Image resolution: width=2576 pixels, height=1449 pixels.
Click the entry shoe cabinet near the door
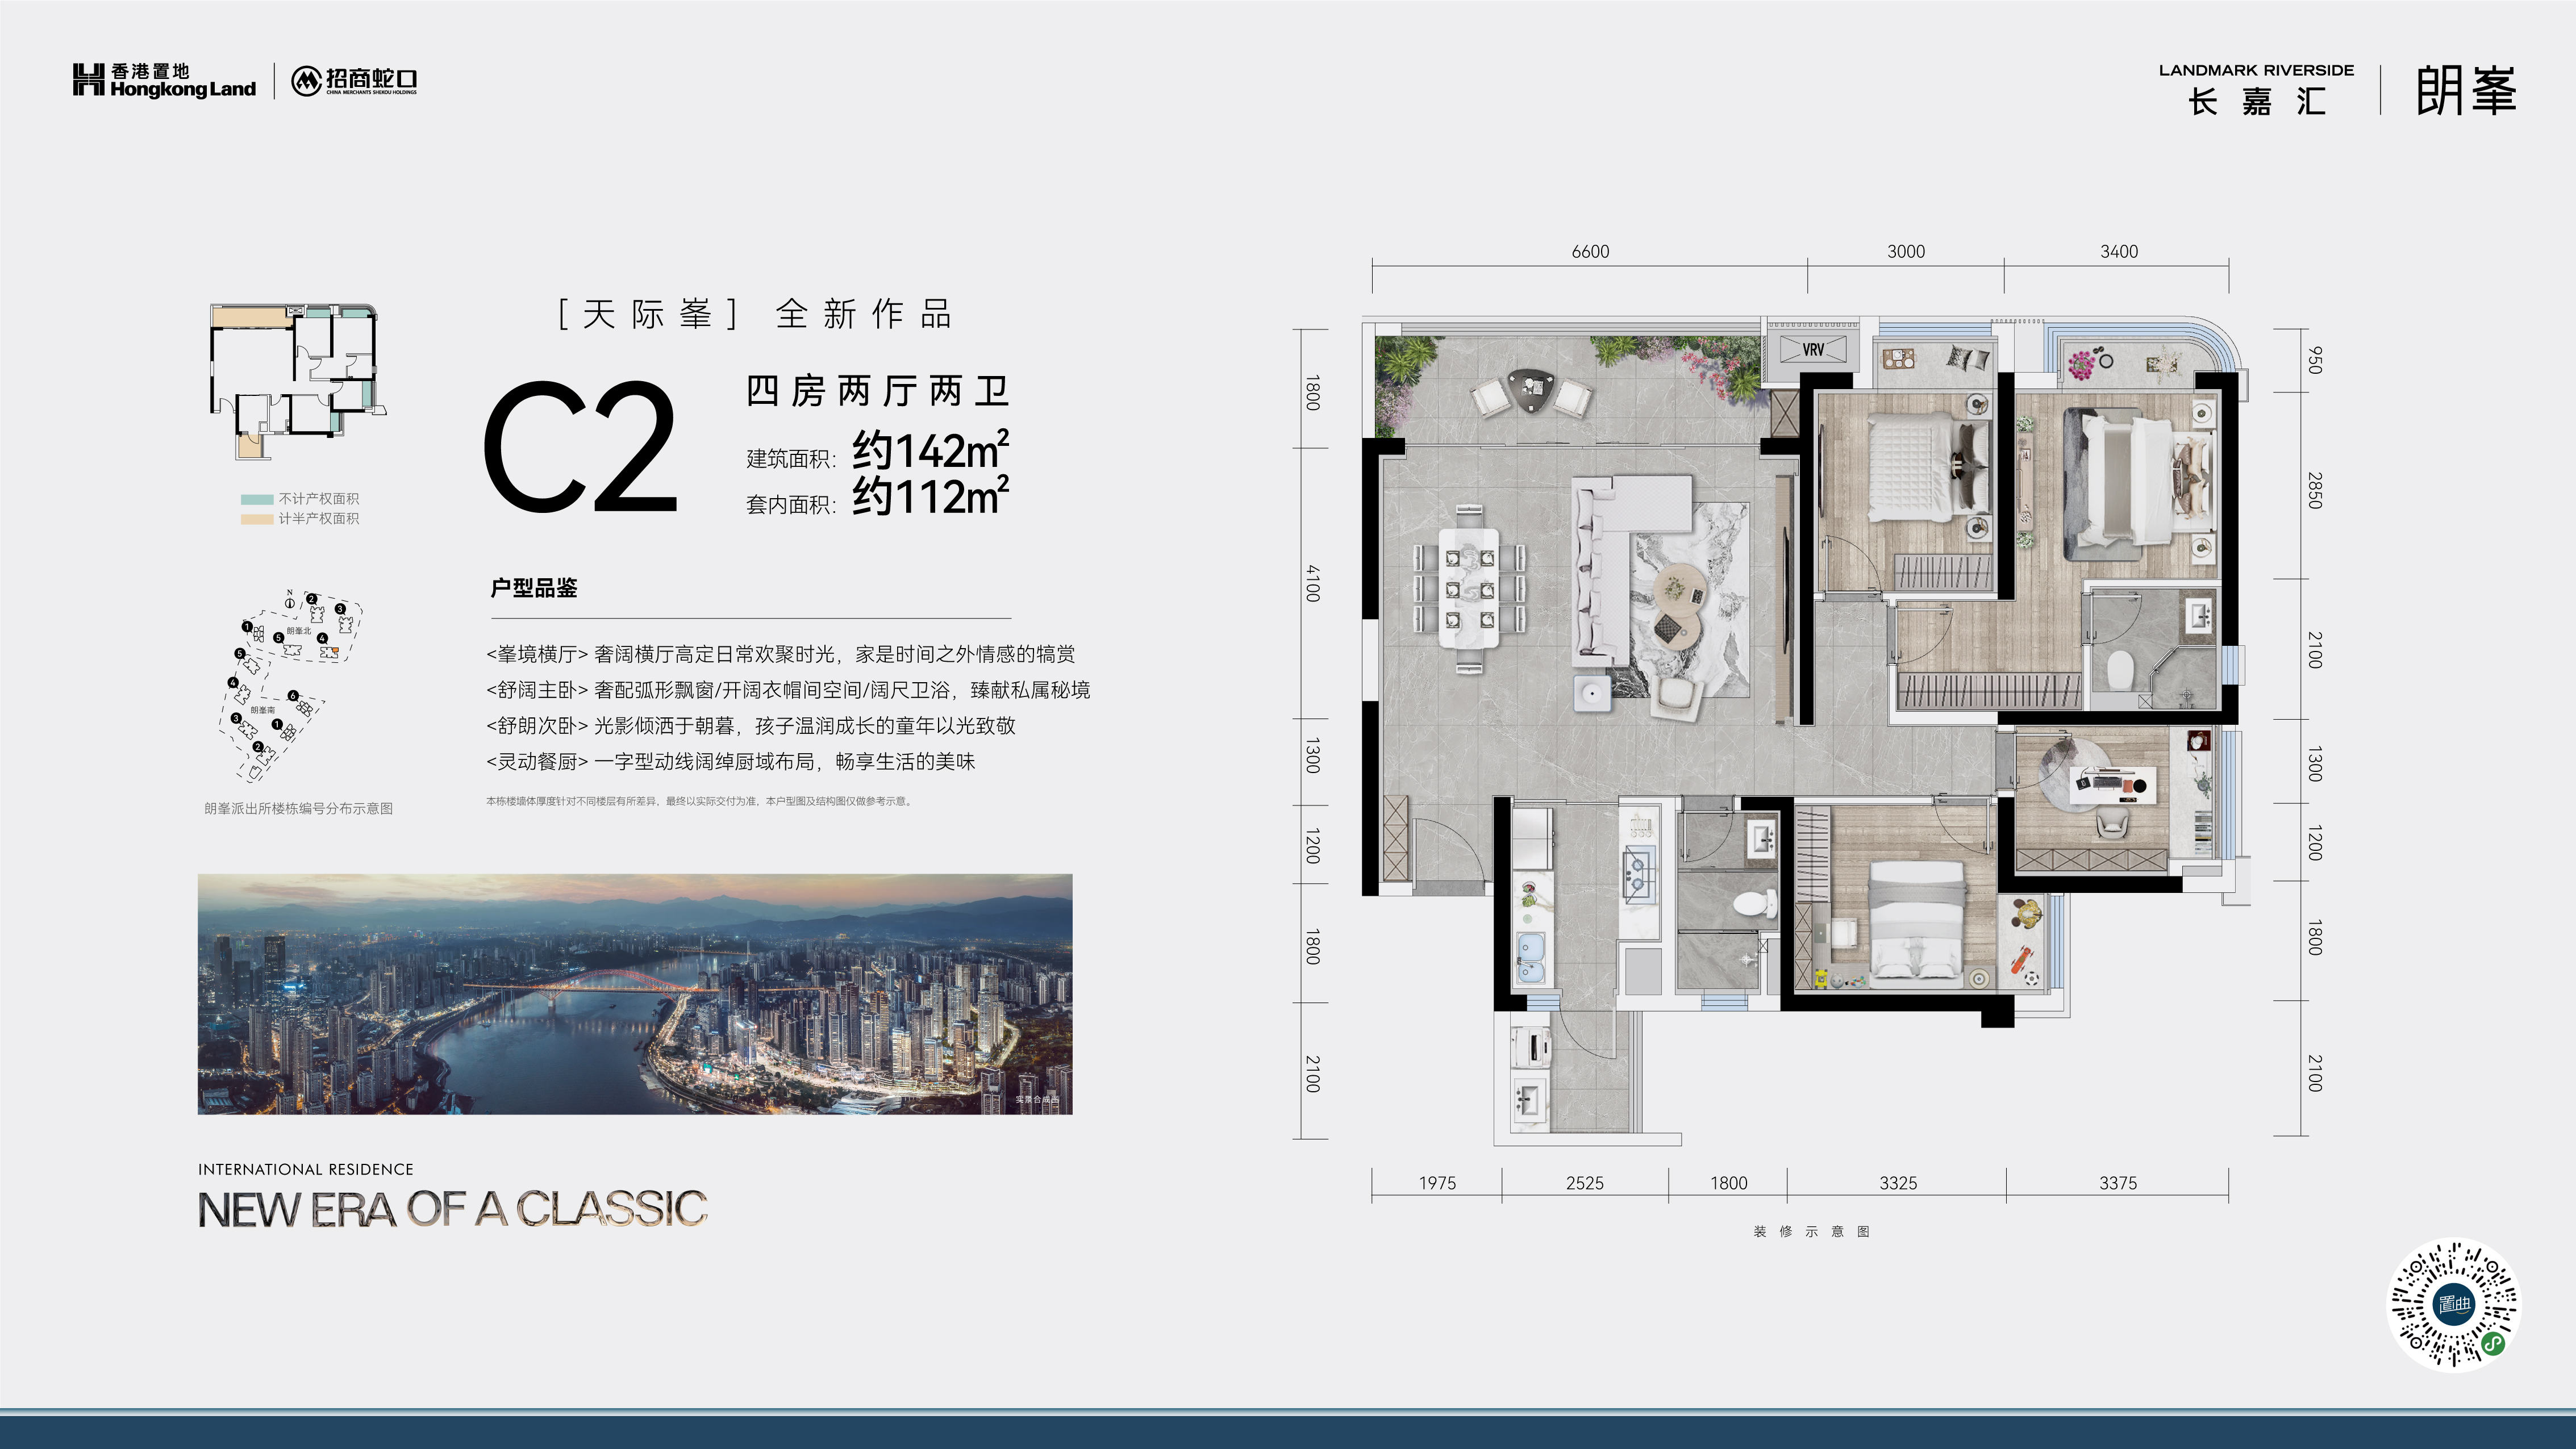(1396, 838)
